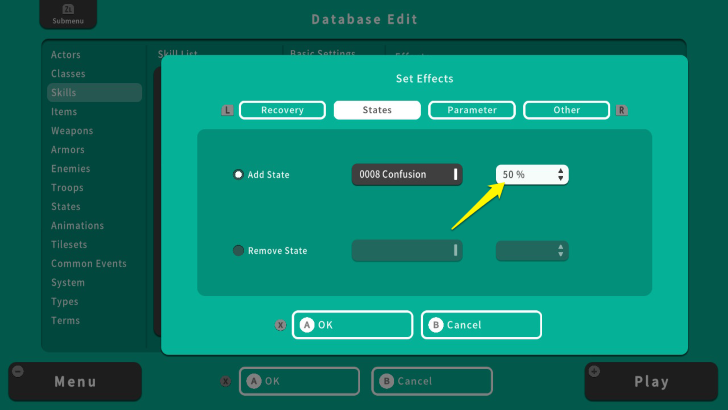Switch to the Recovery tab
Screen dimensions: 728x410
(281, 110)
